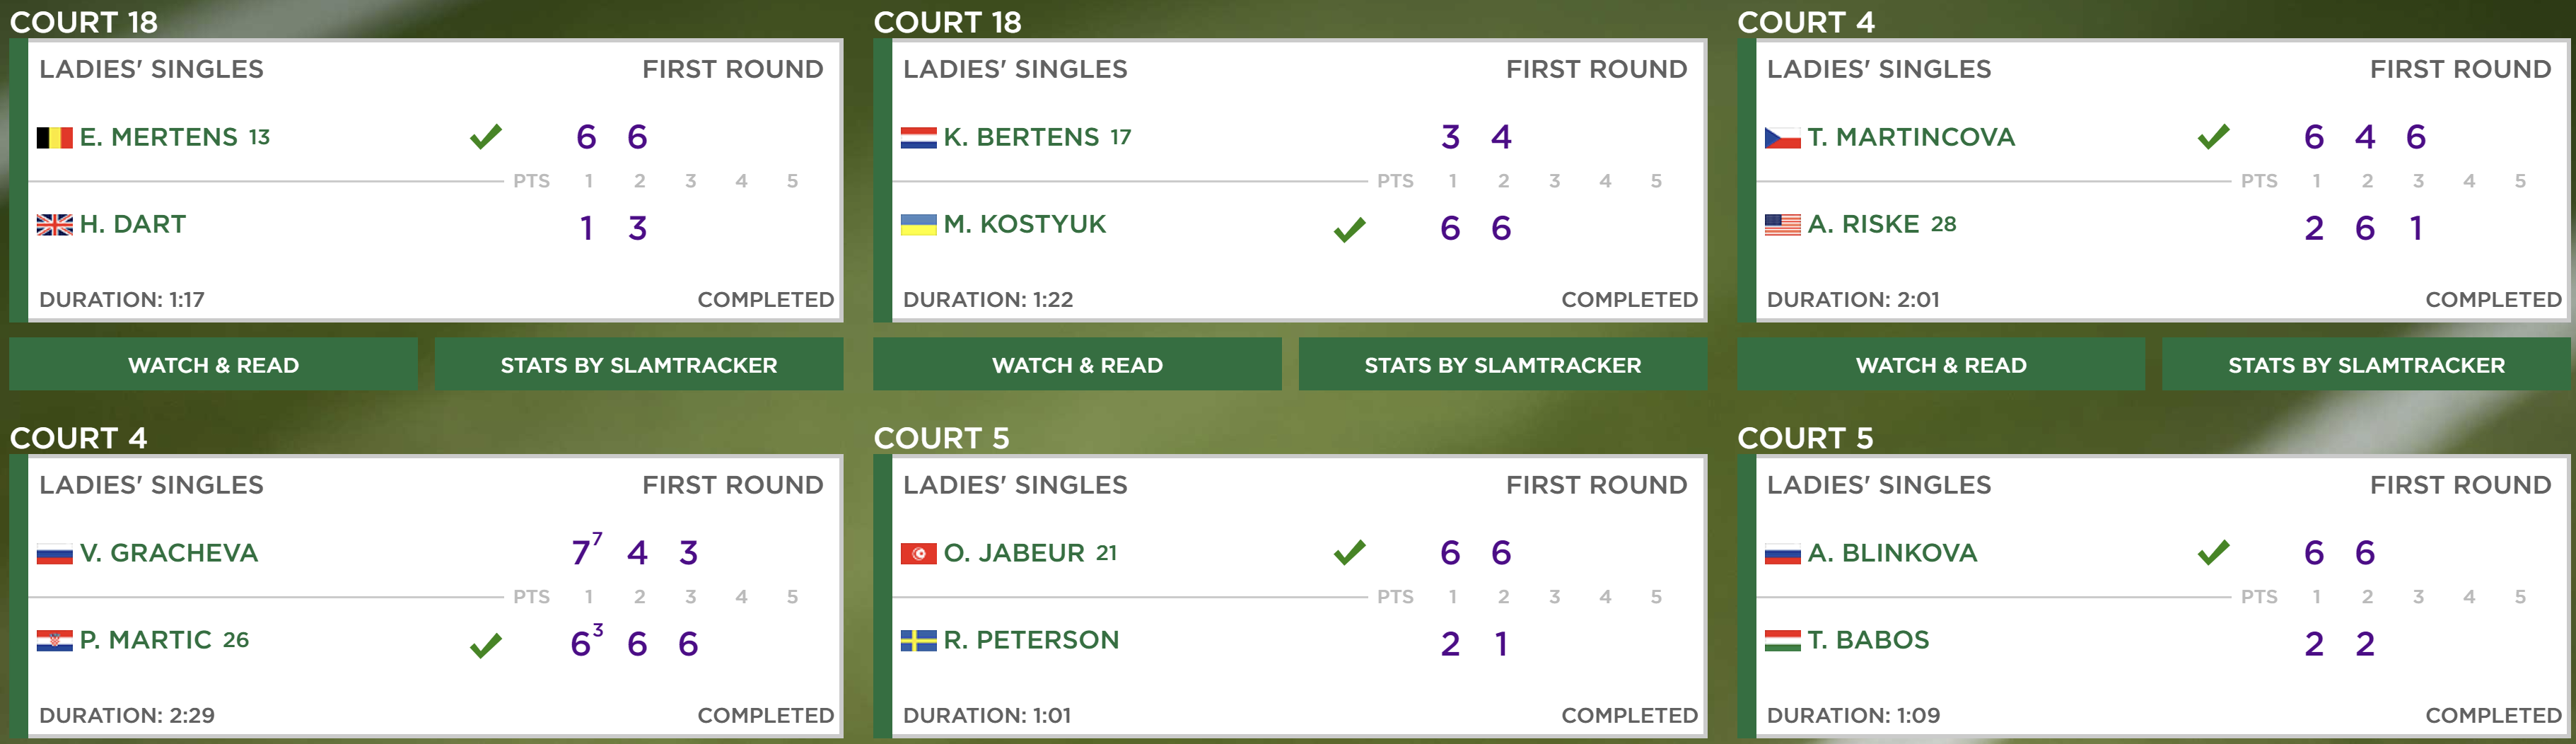Open Watch & Read for Bertens-Kostyuk match

click(x=1077, y=365)
